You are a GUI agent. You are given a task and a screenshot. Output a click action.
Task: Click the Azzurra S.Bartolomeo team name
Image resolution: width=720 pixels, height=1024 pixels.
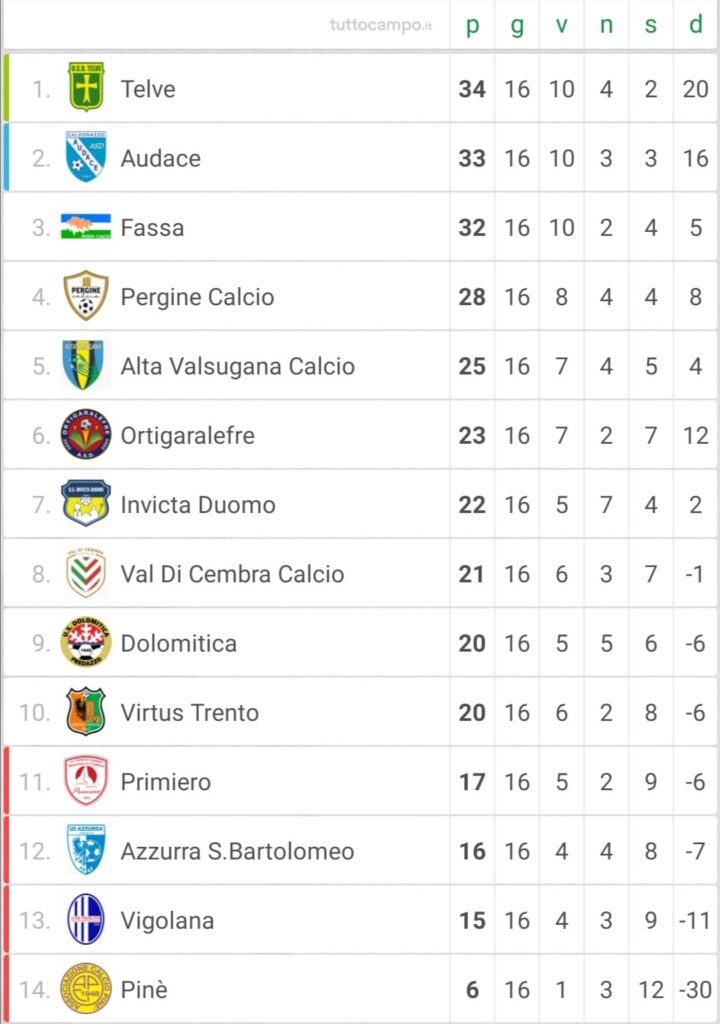click(238, 851)
